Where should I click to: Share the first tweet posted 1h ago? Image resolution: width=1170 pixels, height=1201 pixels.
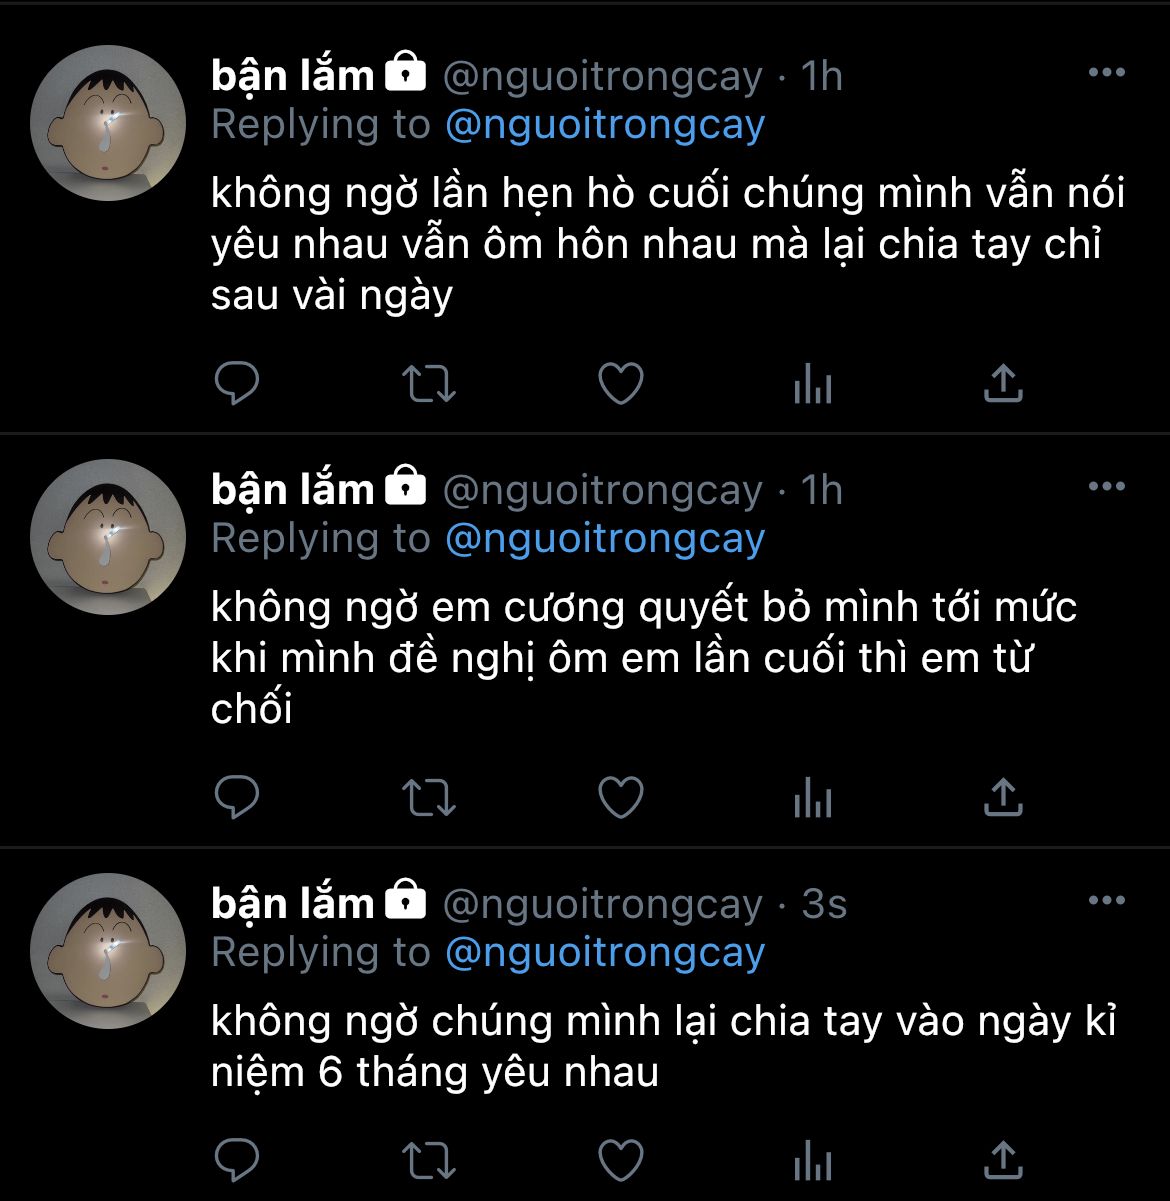pyautogui.click(x=1003, y=383)
